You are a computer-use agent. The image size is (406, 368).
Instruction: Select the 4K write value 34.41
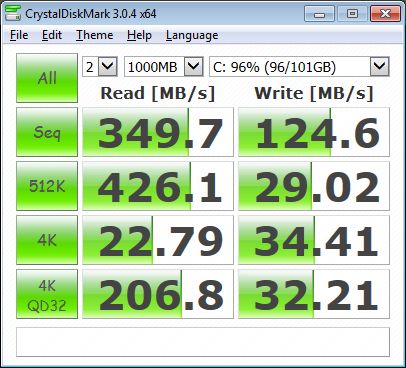coord(314,240)
